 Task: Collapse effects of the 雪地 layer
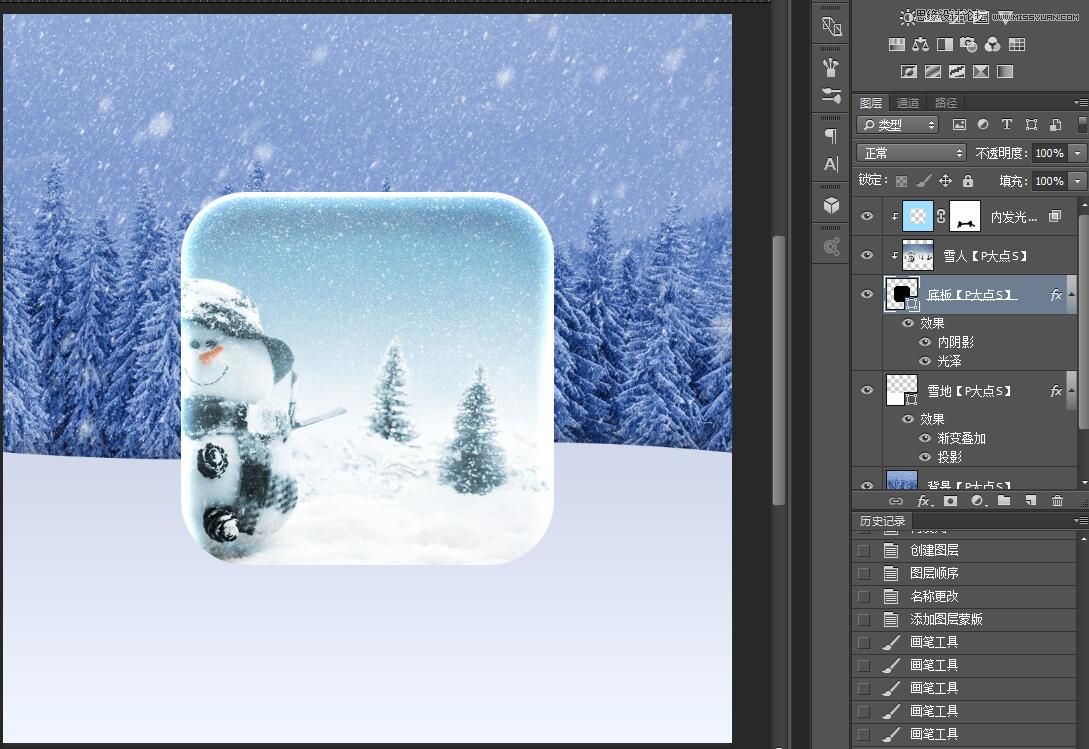click(x=1073, y=391)
